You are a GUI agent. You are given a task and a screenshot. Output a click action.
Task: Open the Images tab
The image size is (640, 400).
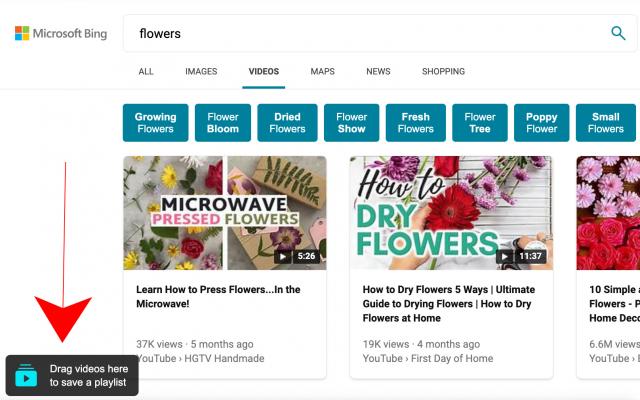[x=201, y=71]
